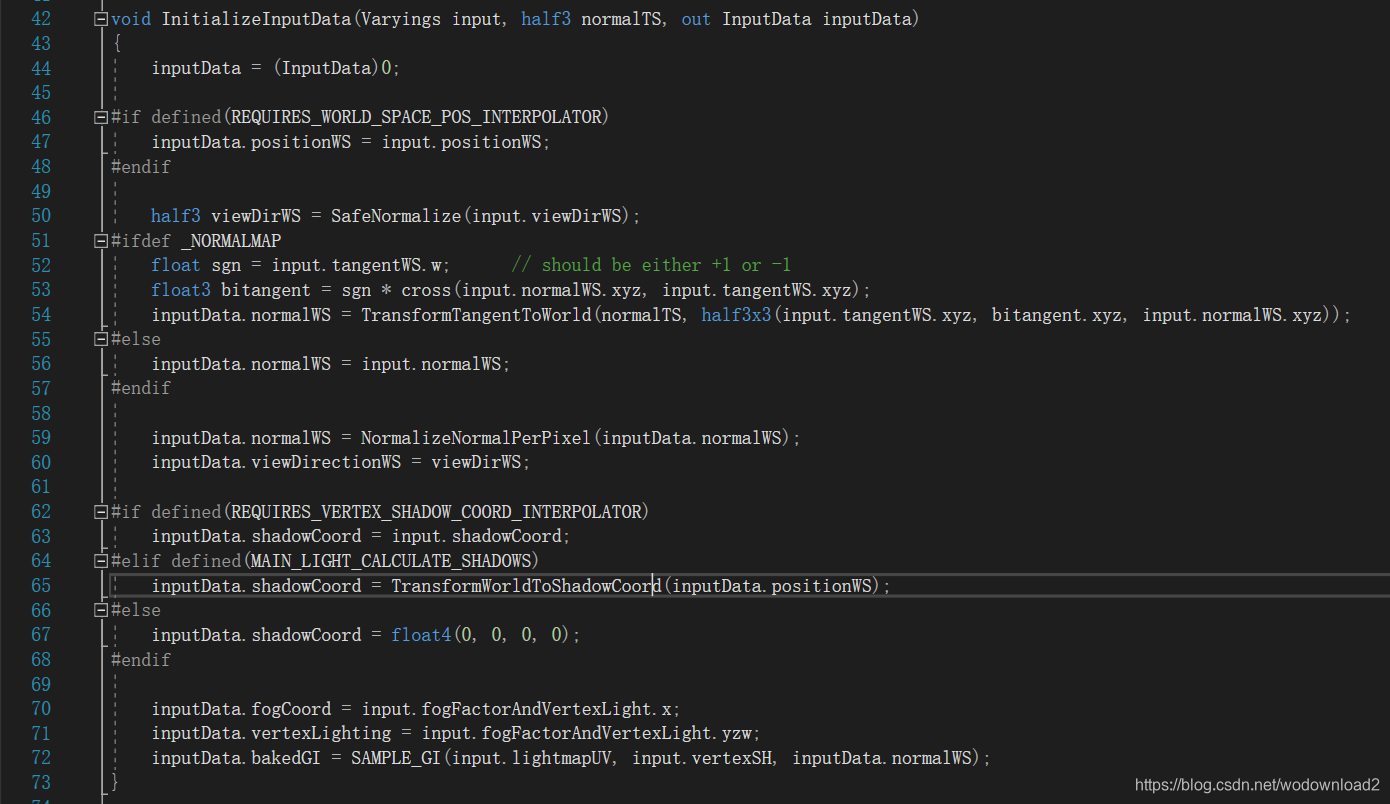This screenshot has width=1390, height=804.
Task: Click line number 73 in the gutter
Action: pos(41,783)
